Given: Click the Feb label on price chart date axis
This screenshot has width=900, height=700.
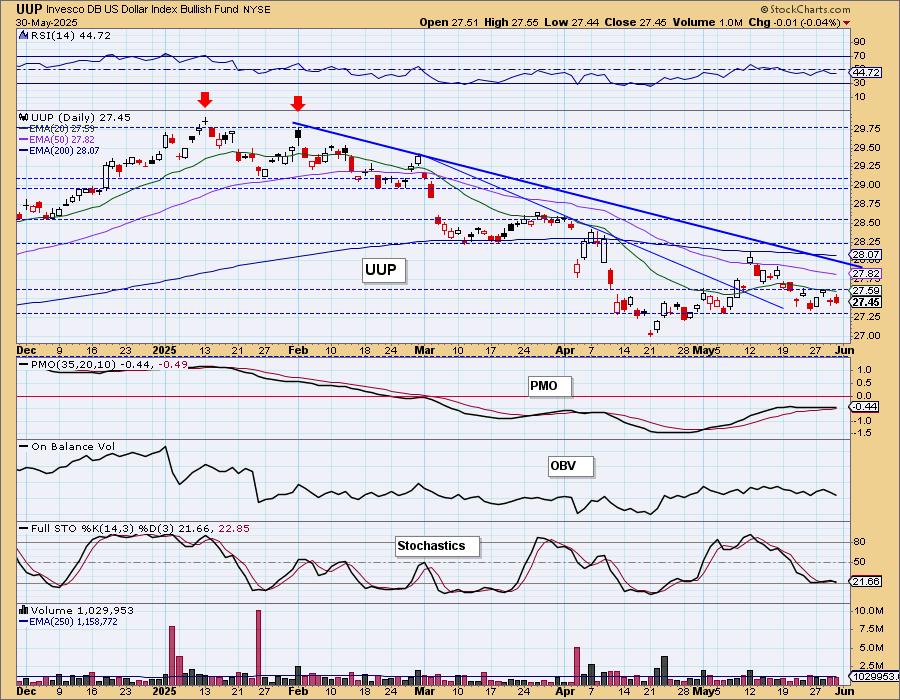Looking at the screenshot, I should [x=298, y=350].
